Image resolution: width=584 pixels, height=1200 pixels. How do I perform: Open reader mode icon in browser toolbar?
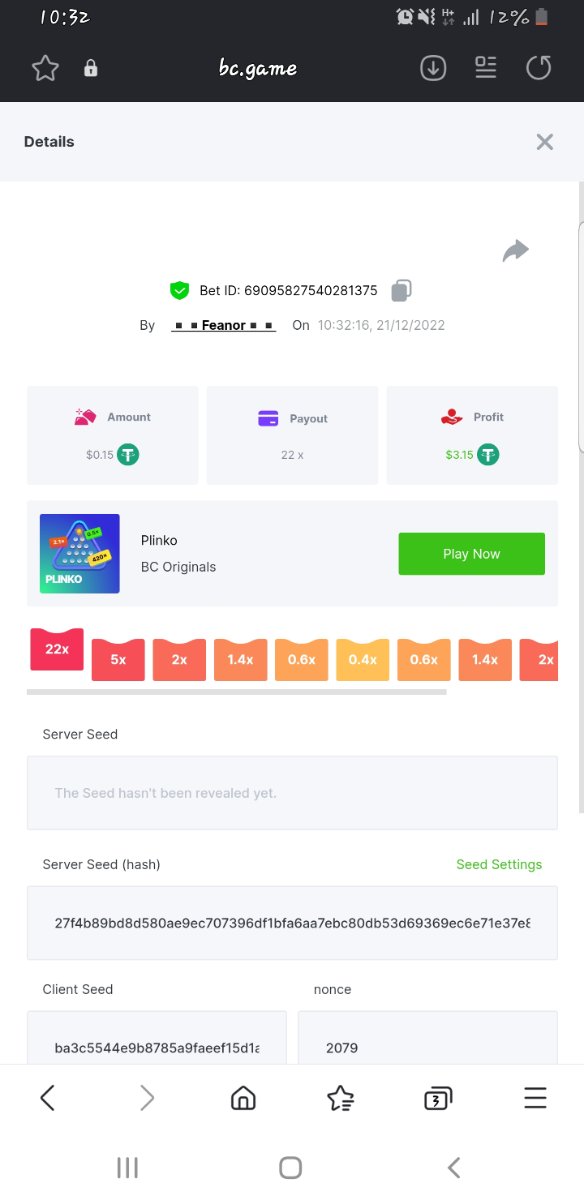486,68
